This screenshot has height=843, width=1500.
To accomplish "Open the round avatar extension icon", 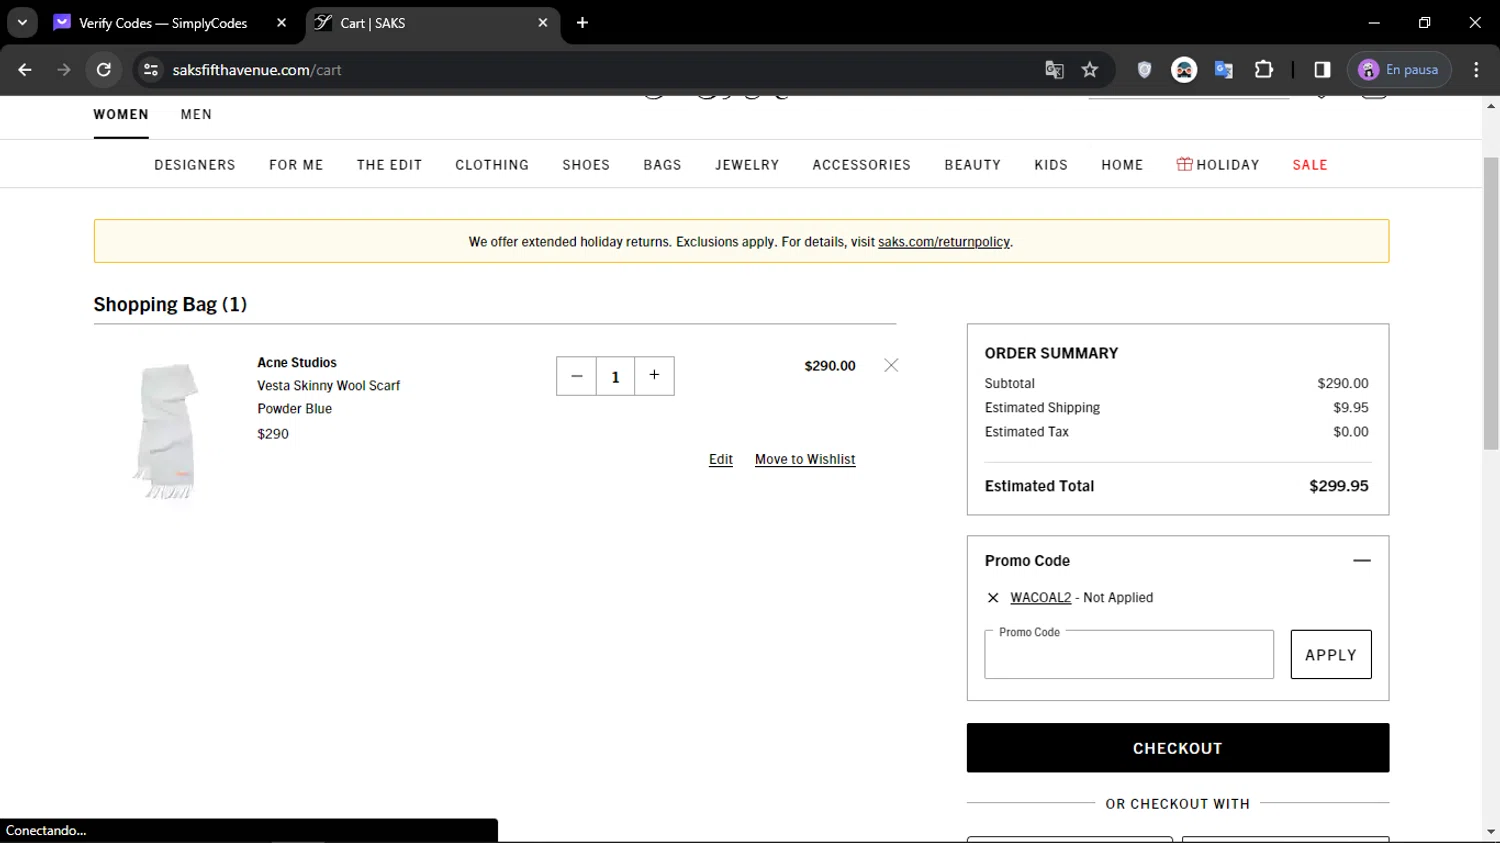I will [1184, 69].
